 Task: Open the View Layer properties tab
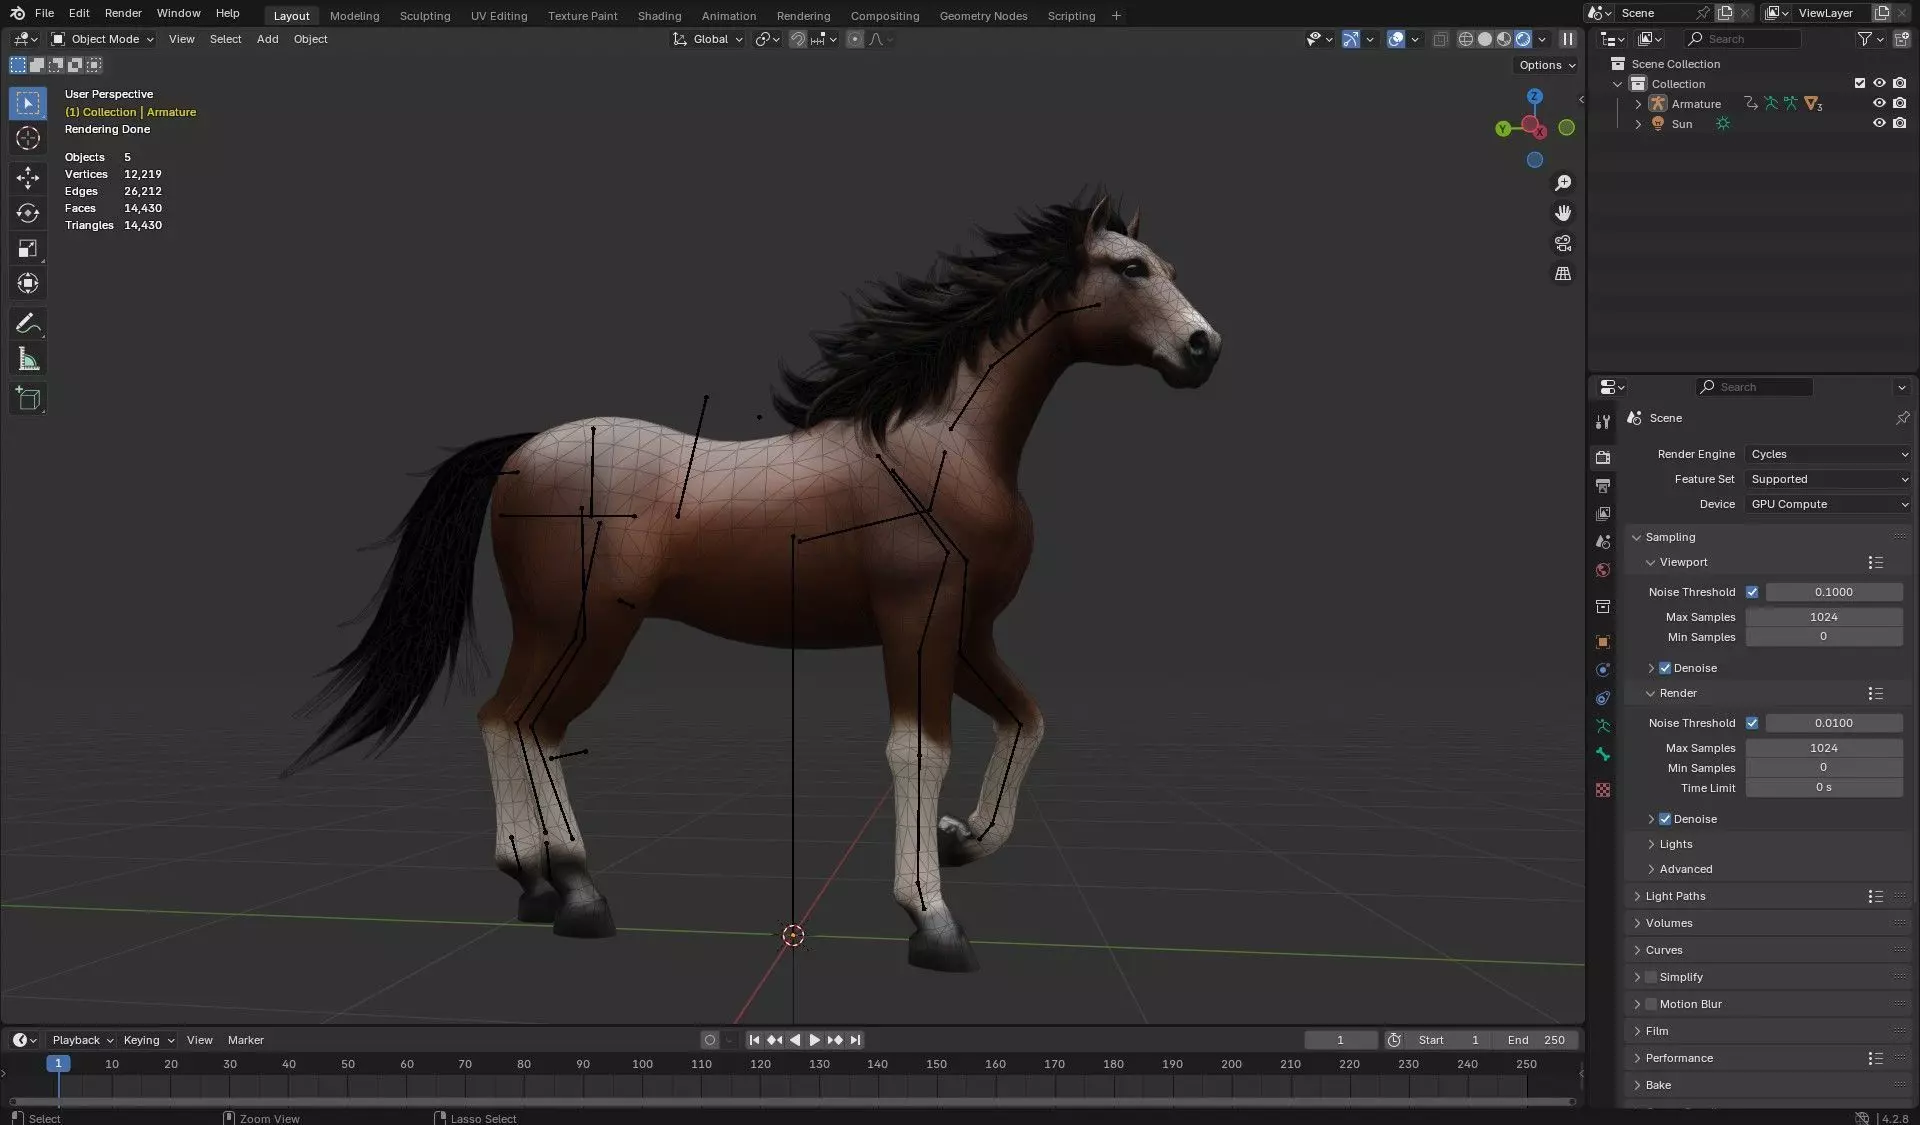point(1603,513)
